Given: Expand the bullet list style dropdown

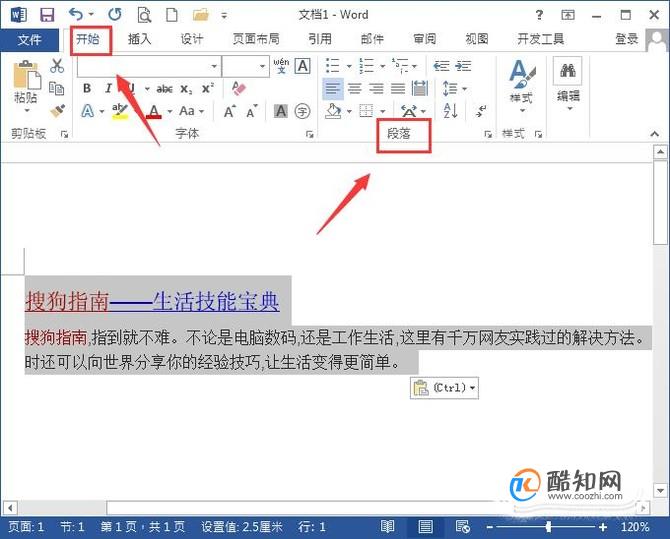Looking at the screenshot, I should point(349,66).
